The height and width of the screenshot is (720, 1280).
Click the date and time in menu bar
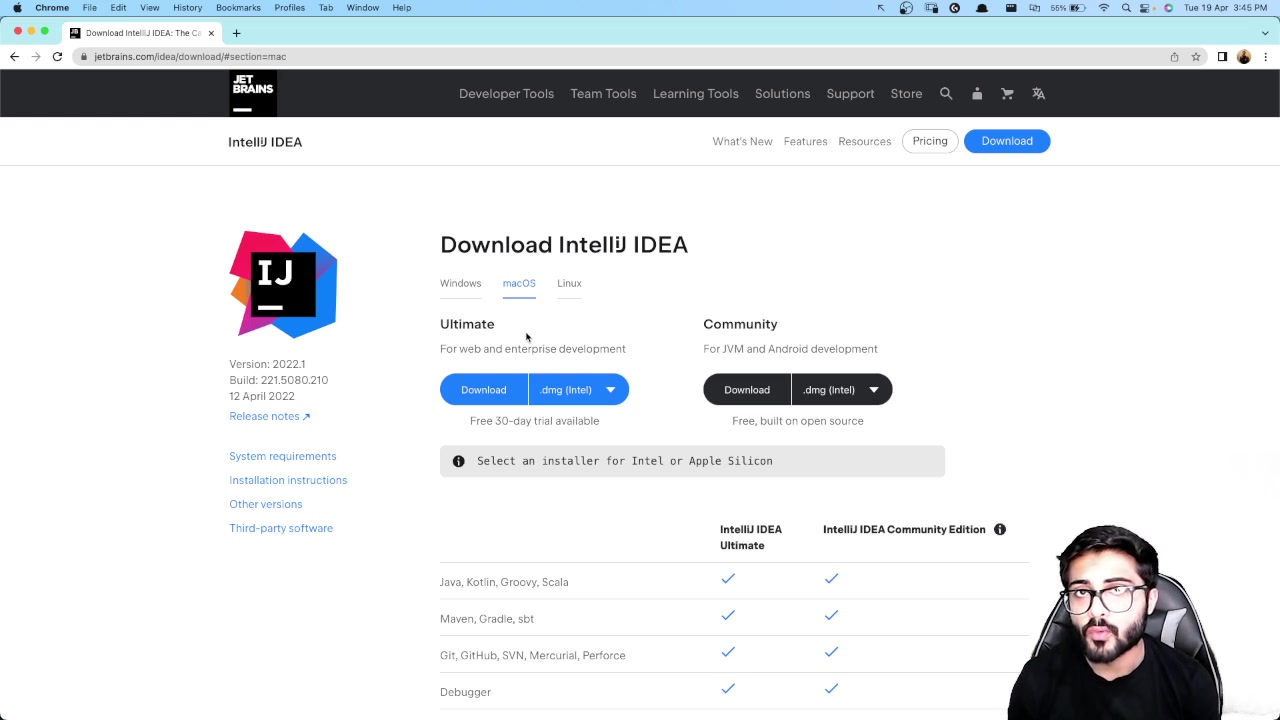tap(1225, 8)
